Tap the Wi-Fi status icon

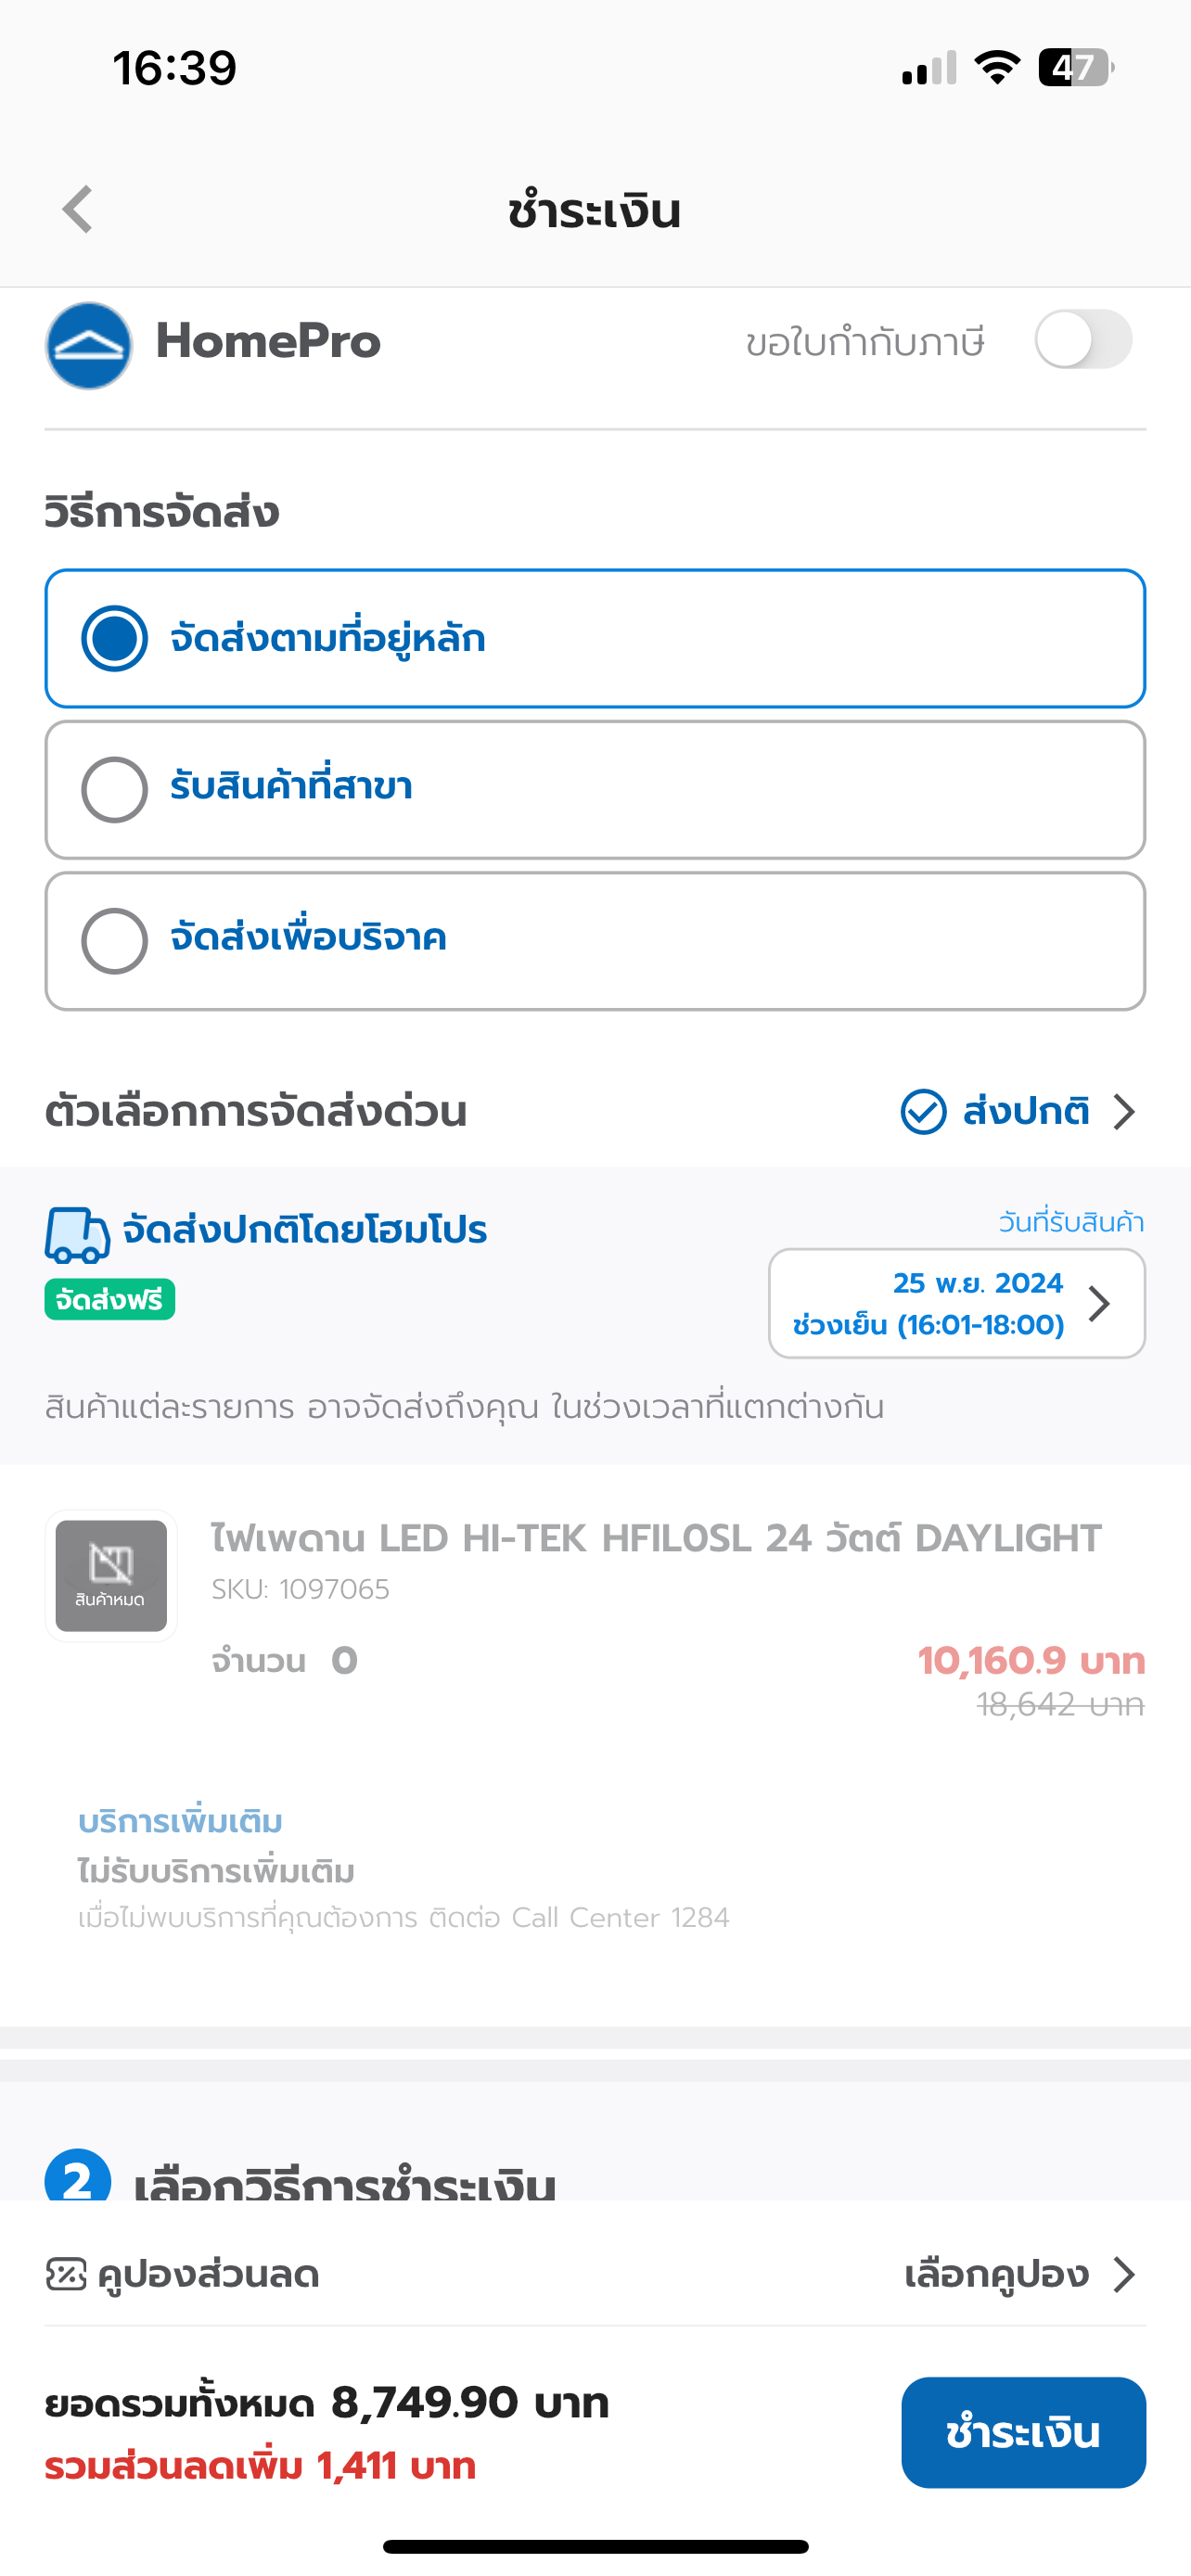click(x=997, y=68)
